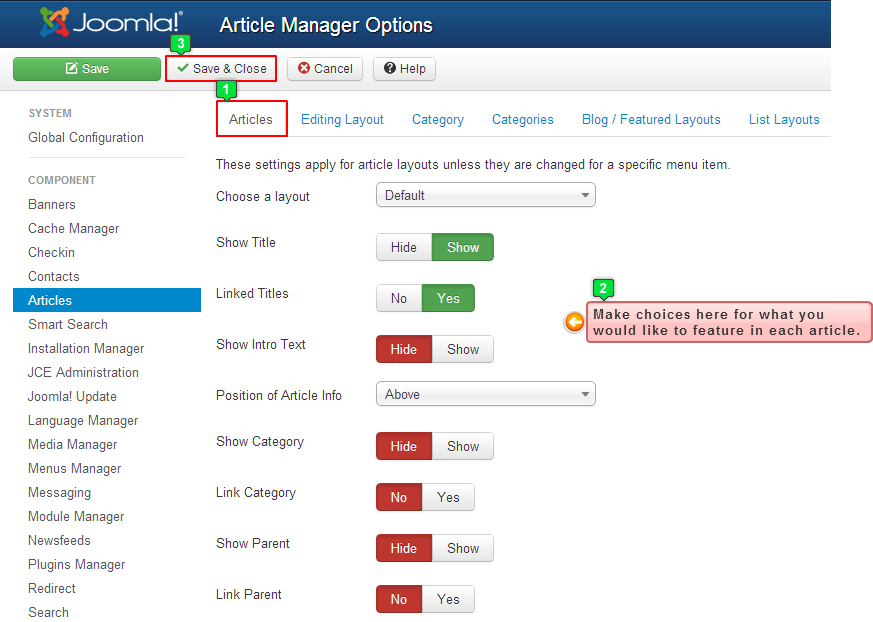Set Show Intro Text to Show
Image resolution: width=873 pixels, height=622 pixels.
(x=463, y=349)
